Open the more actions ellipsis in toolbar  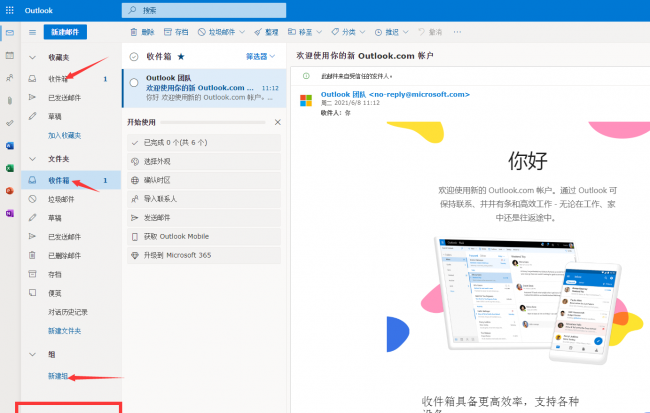(457, 32)
